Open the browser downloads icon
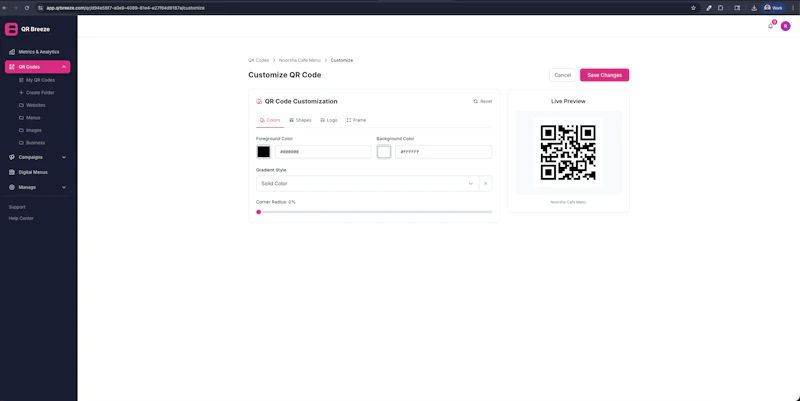This screenshot has width=800, height=401. tap(754, 8)
